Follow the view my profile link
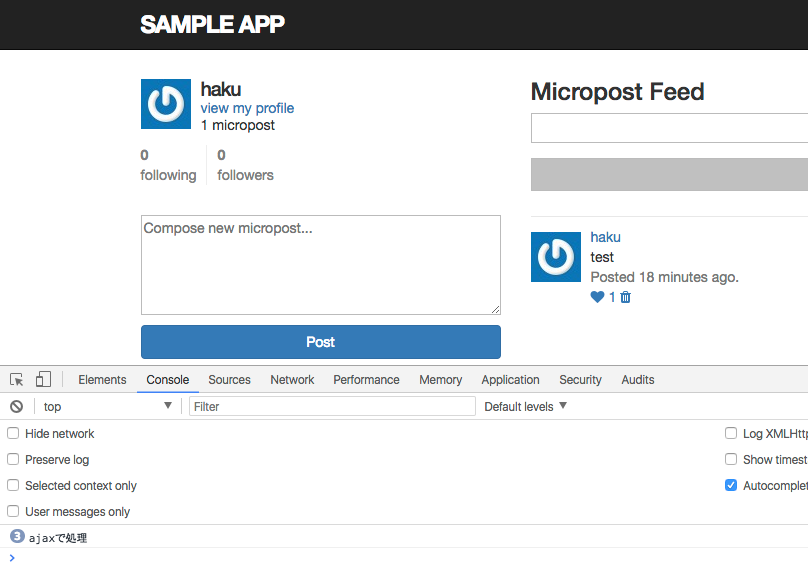 pyautogui.click(x=247, y=108)
